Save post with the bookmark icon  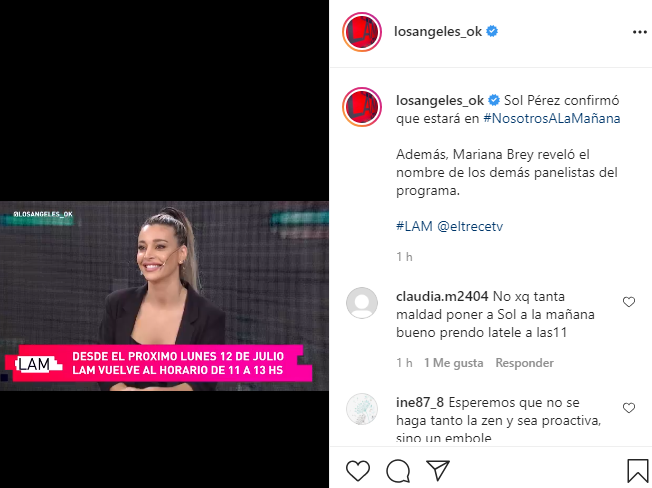click(637, 471)
